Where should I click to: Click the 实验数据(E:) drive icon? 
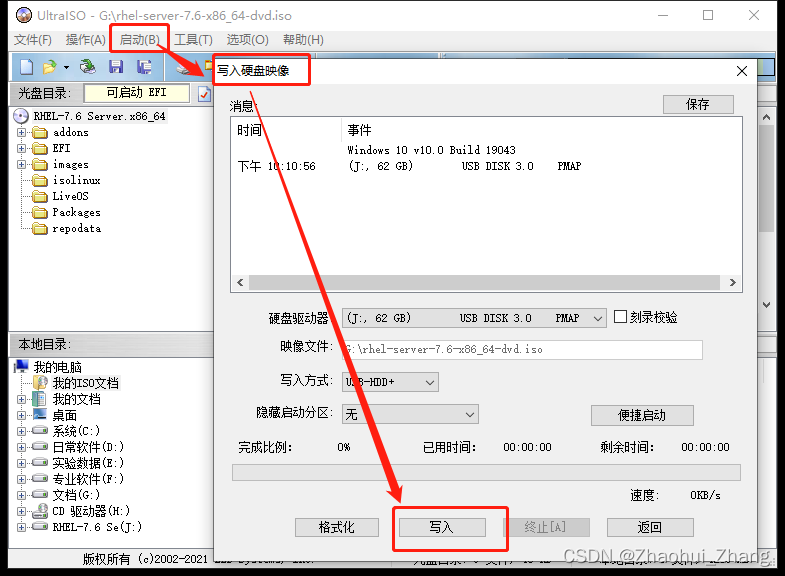(x=40, y=463)
